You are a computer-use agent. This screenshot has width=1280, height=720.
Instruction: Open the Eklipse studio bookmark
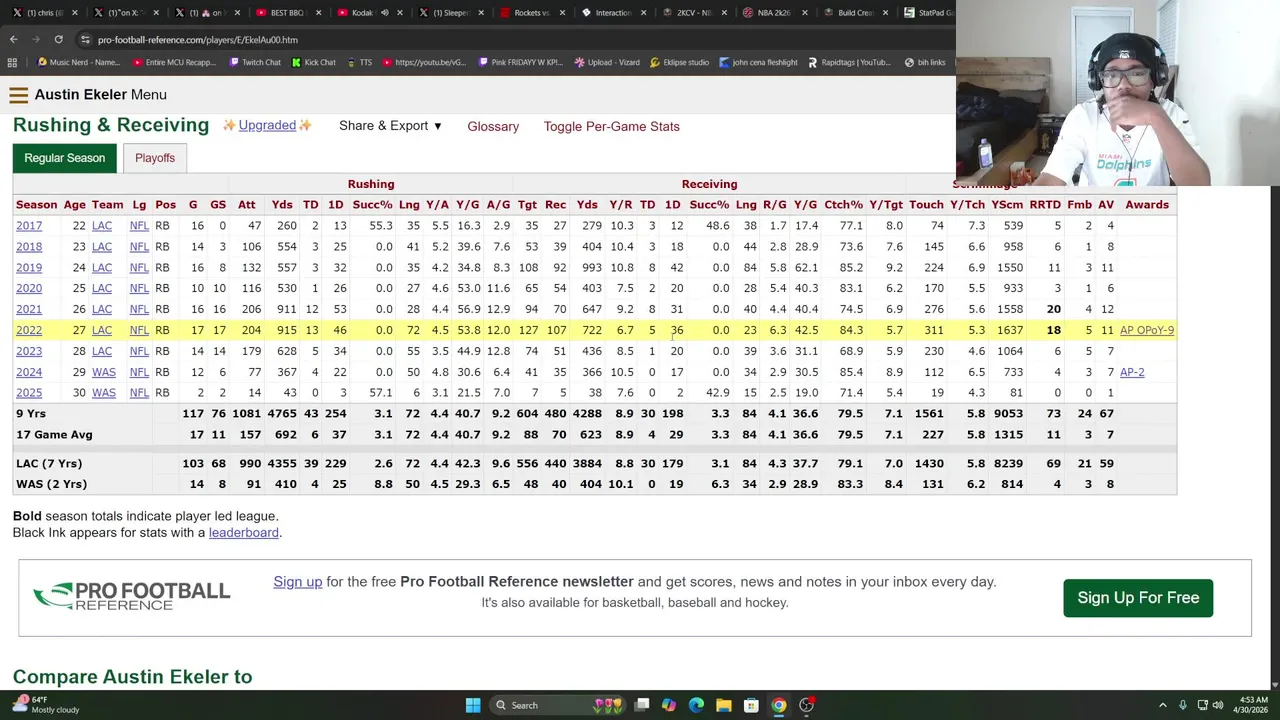pos(679,62)
